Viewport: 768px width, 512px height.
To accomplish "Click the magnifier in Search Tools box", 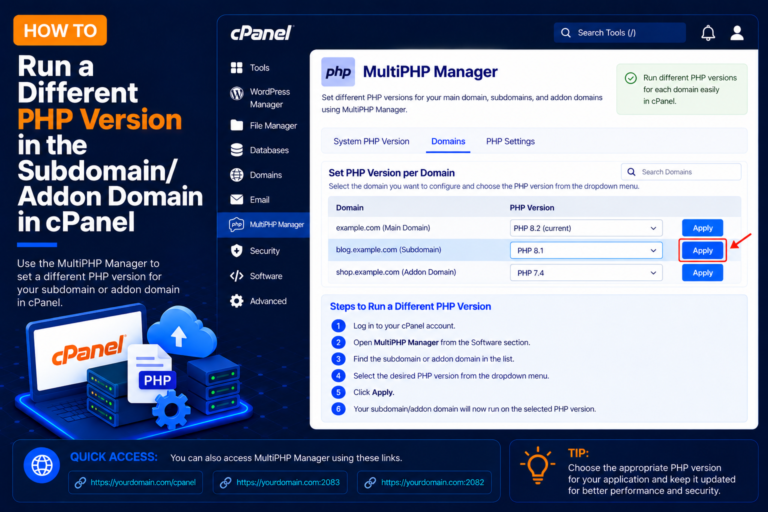I will coord(566,33).
